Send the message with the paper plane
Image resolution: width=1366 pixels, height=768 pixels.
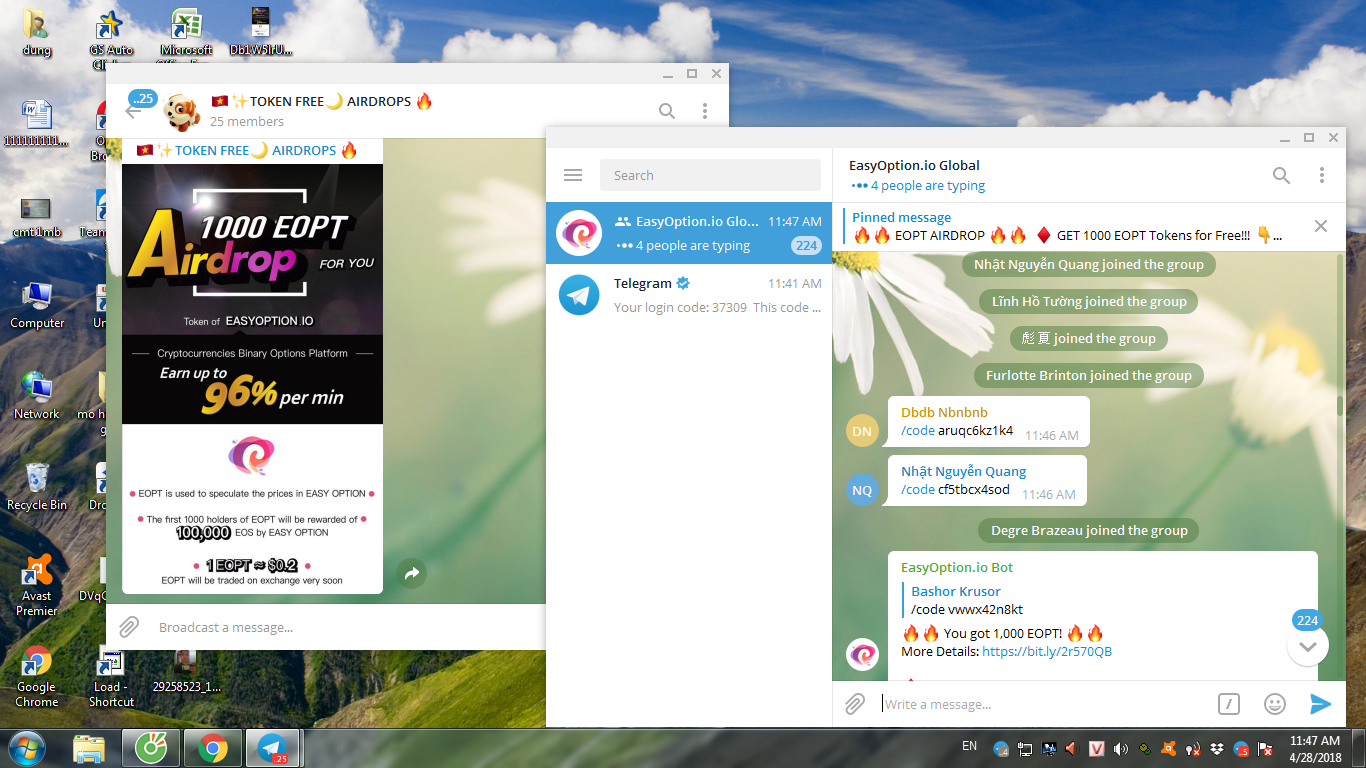tap(1321, 704)
